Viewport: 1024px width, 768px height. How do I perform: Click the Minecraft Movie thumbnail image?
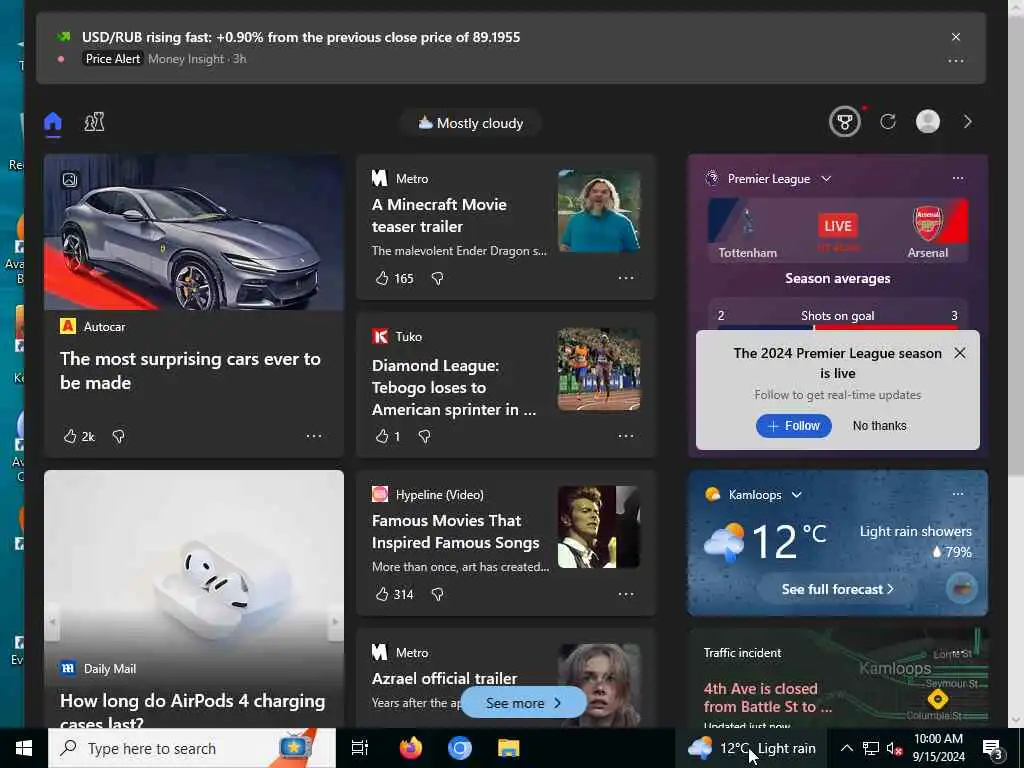coord(599,211)
